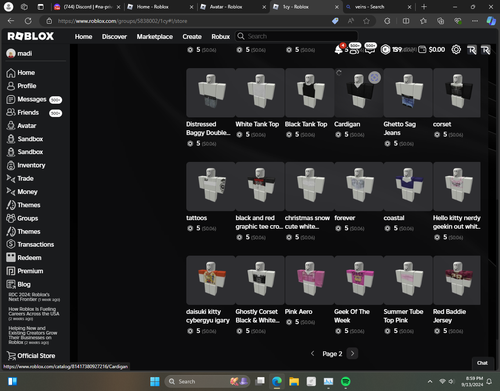Open the settings gear in Roblox header

(x=456, y=50)
